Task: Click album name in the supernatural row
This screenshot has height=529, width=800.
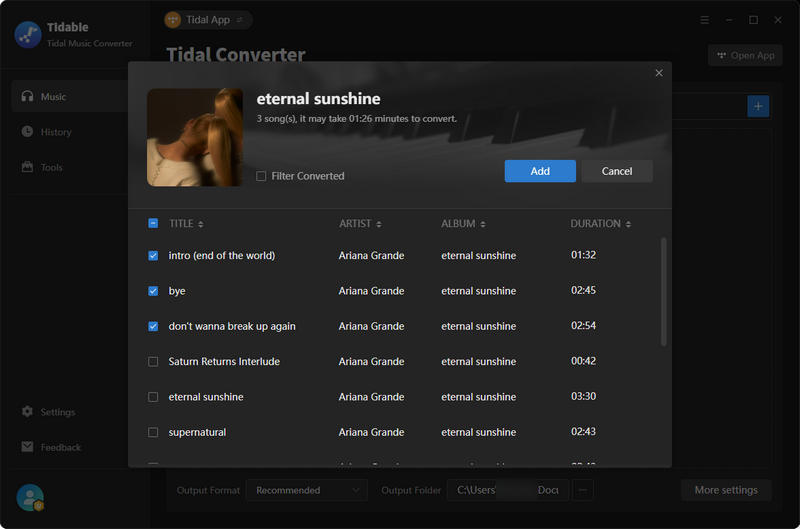Action: [478, 432]
